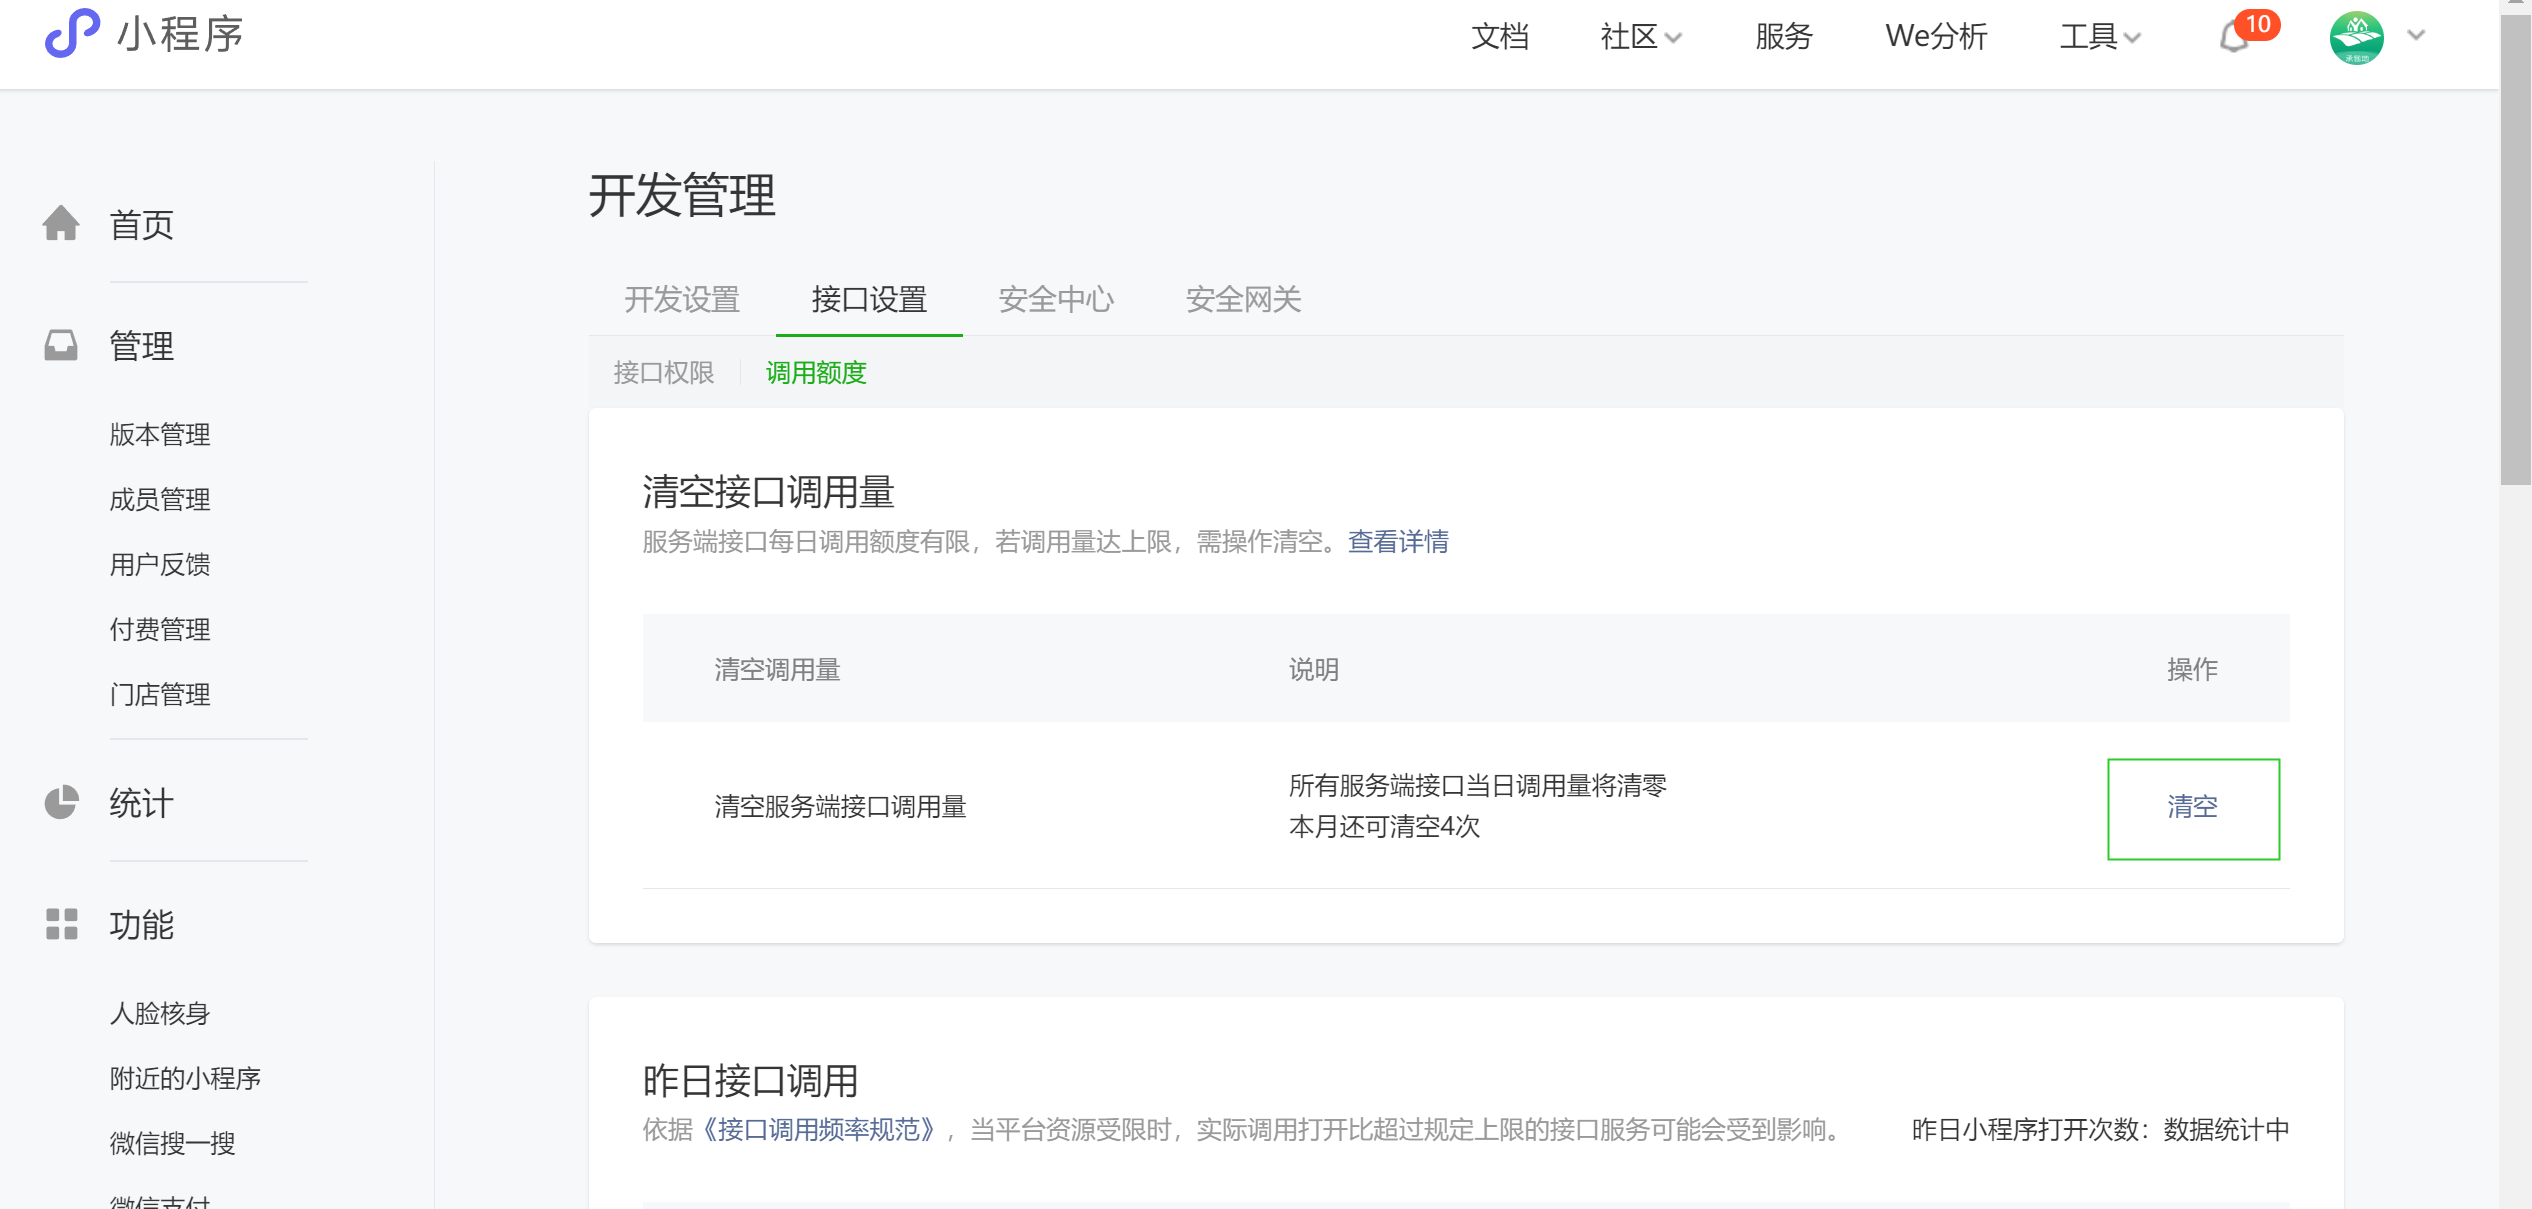Open the notification bell with 10 badge

(2233, 38)
